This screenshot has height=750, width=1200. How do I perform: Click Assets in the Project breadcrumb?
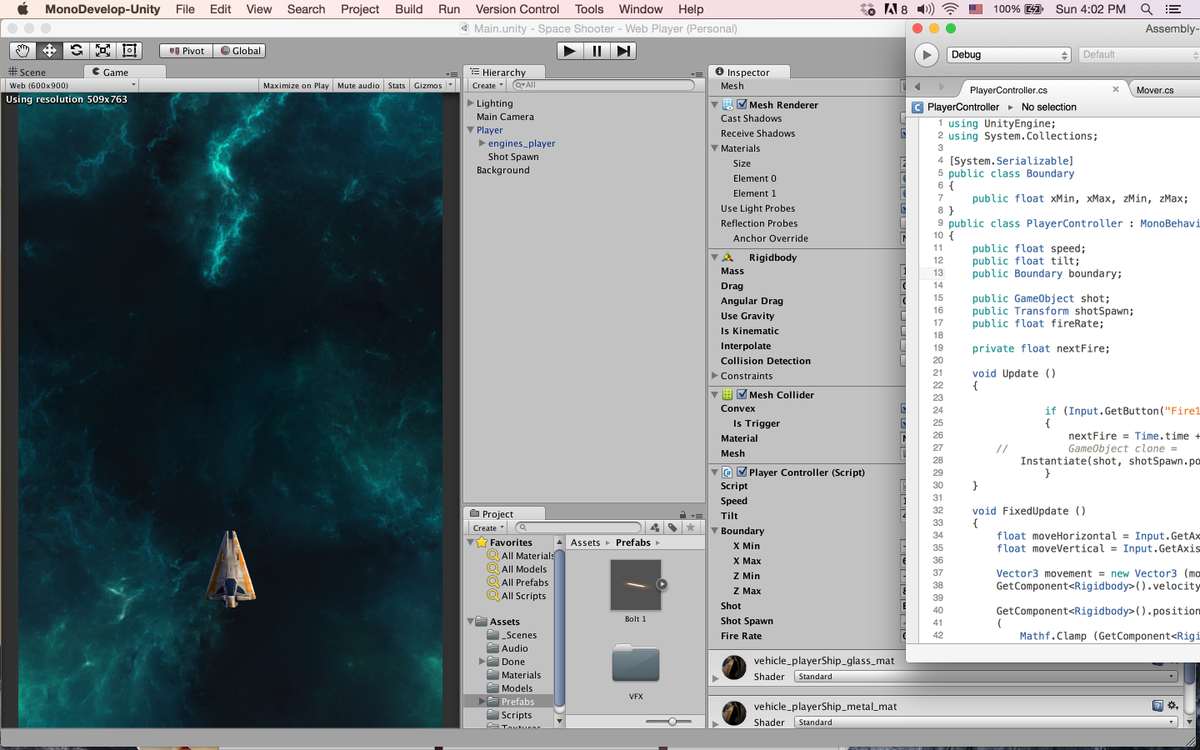[x=585, y=542]
